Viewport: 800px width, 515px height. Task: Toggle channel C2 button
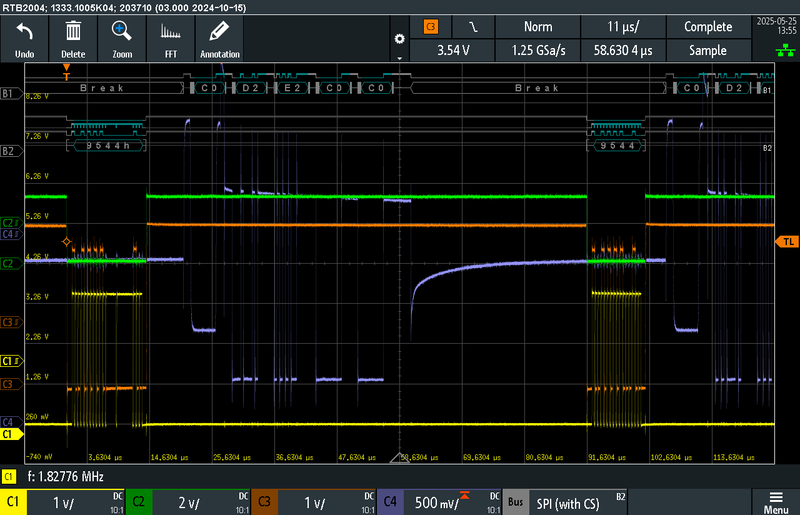tap(139, 502)
